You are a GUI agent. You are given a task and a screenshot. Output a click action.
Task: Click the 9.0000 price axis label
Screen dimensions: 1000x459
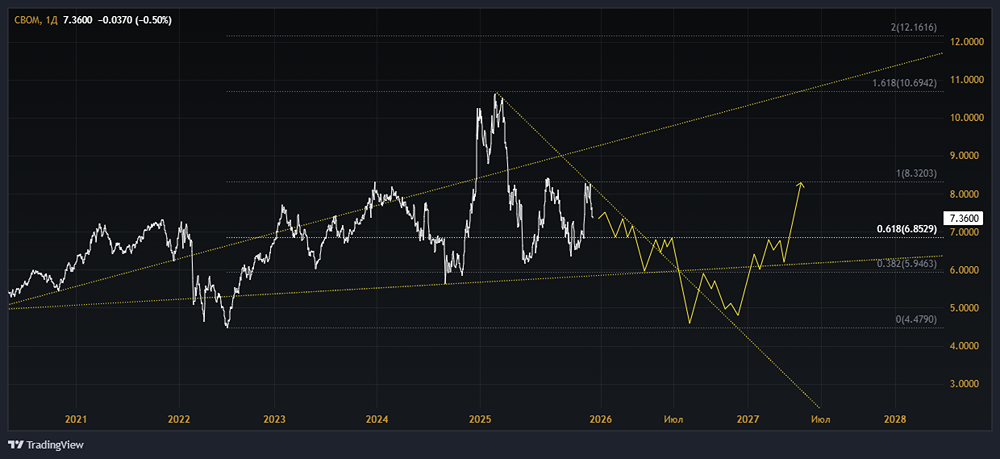pyautogui.click(x=966, y=156)
